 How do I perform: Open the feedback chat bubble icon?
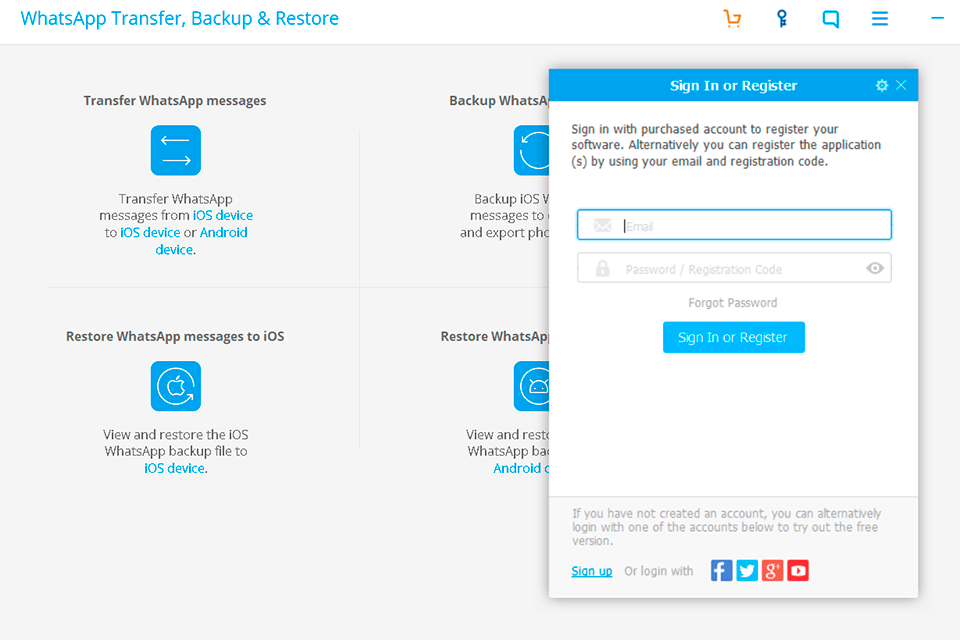coord(830,18)
